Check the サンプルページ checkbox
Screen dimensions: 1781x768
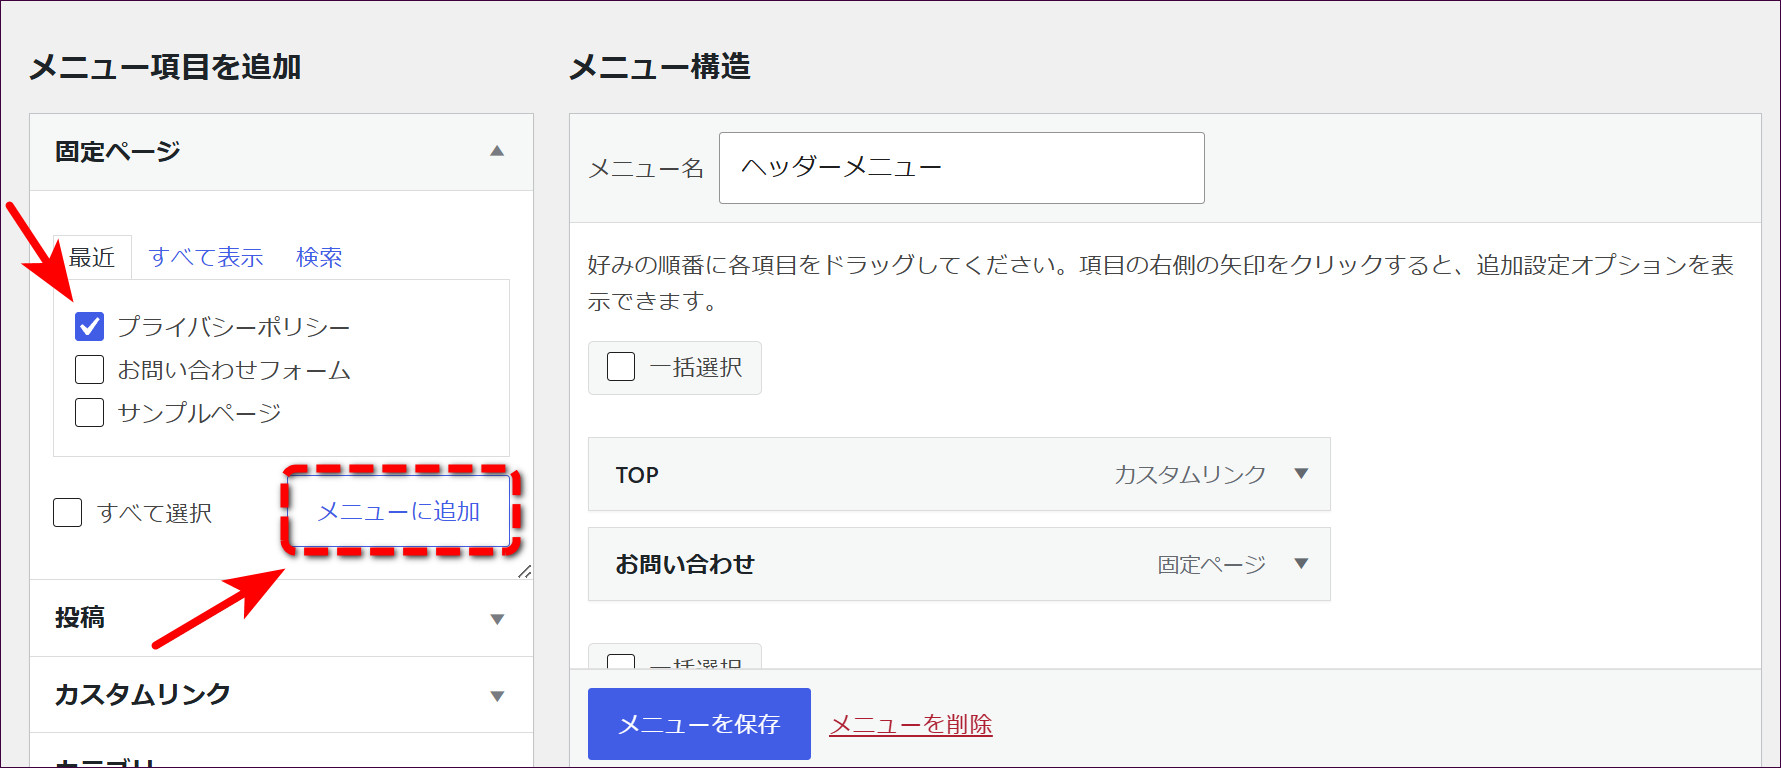point(89,412)
